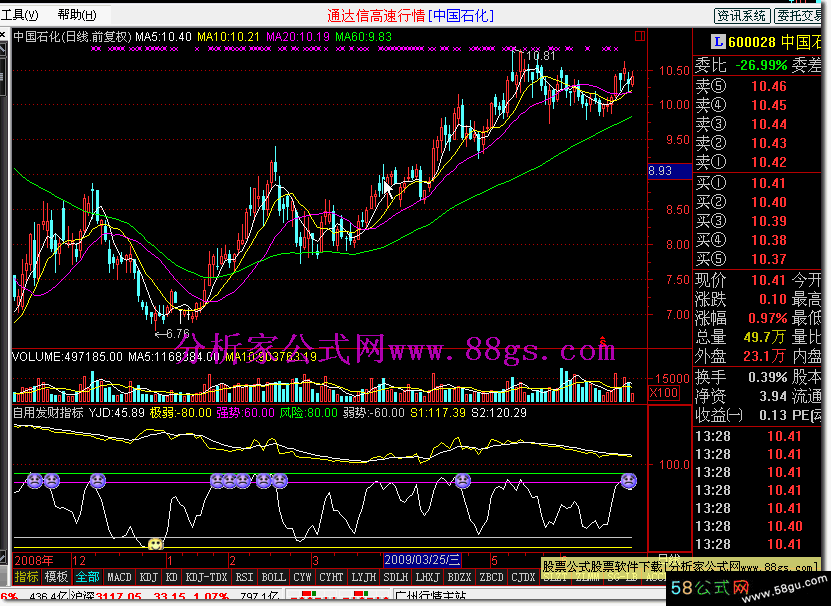The image size is (831, 606).
Task: Switch to the BDZX indicator
Action: click(459, 577)
